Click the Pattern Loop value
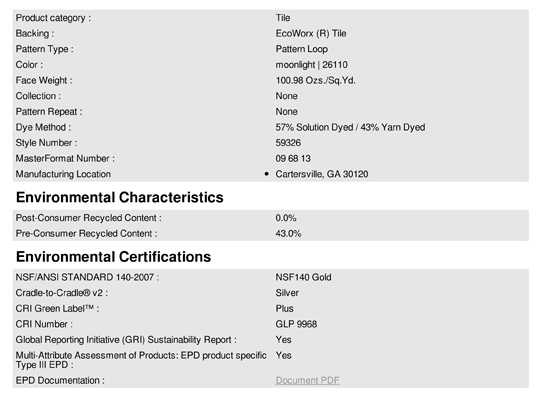Screen dimensions: 537x400 point(301,49)
